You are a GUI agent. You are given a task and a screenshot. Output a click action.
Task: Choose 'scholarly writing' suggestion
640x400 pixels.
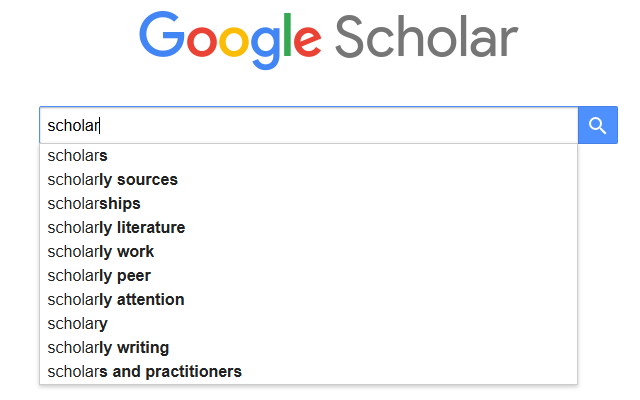click(108, 348)
